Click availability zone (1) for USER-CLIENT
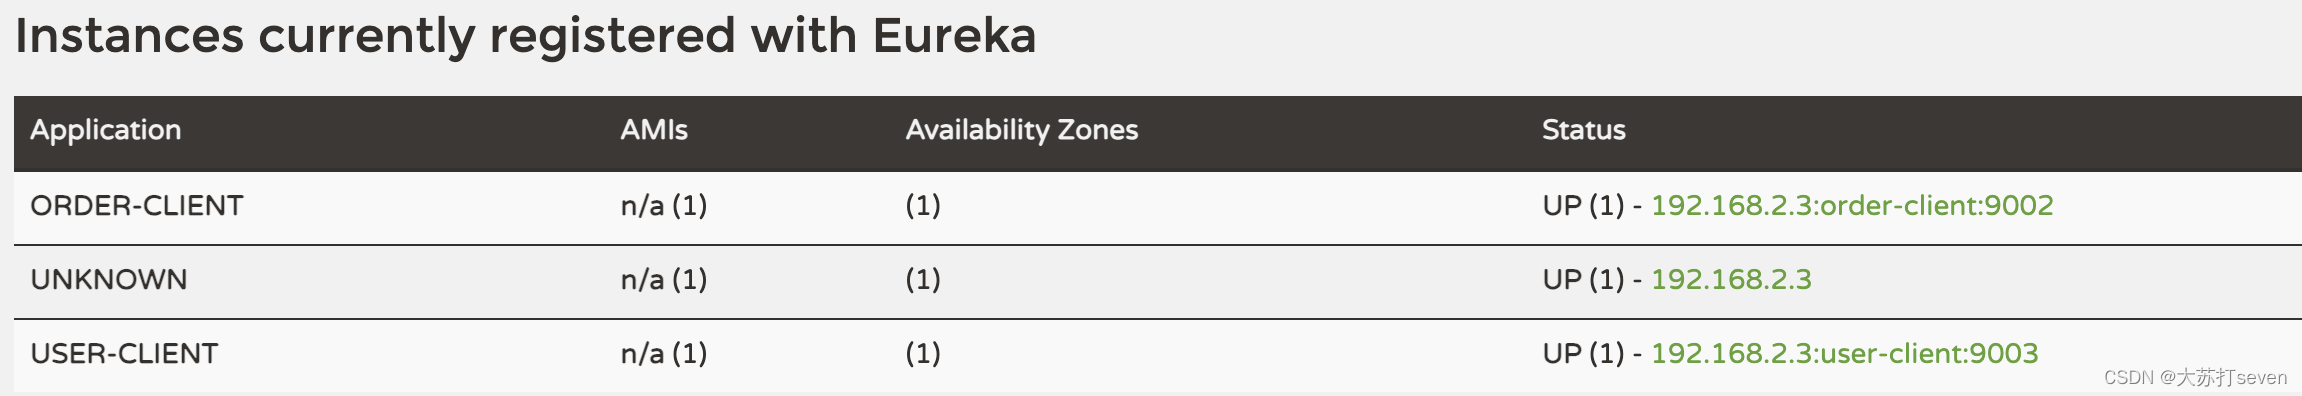Viewport: 2302px width, 396px height. click(923, 354)
